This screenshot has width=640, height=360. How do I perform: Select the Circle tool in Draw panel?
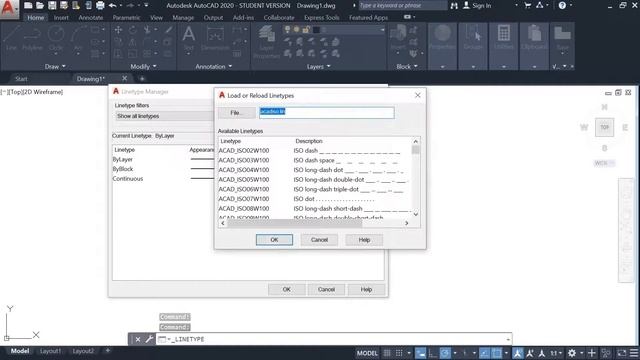[56, 38]
